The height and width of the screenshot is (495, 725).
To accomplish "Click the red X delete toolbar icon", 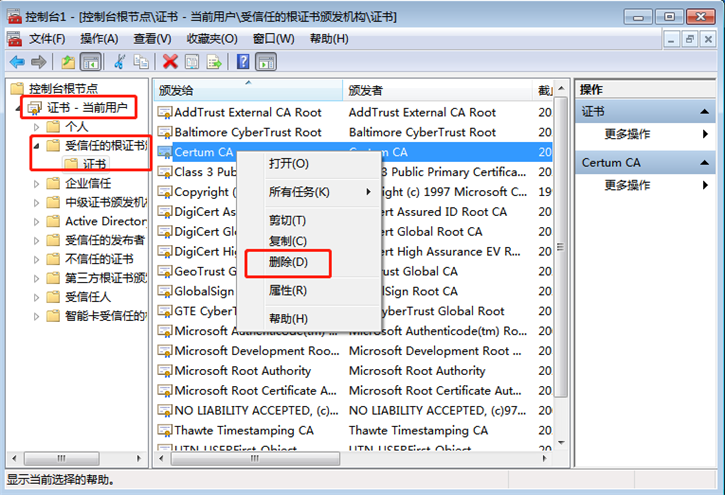I will [x=170, y=62].
